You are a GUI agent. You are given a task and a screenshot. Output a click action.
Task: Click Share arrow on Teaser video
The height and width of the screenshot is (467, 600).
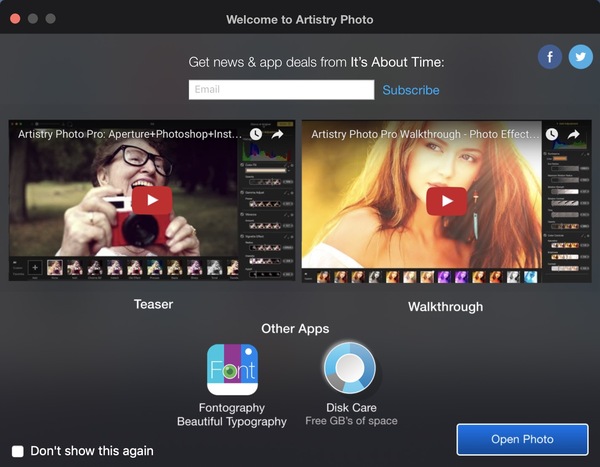[278, 134]
